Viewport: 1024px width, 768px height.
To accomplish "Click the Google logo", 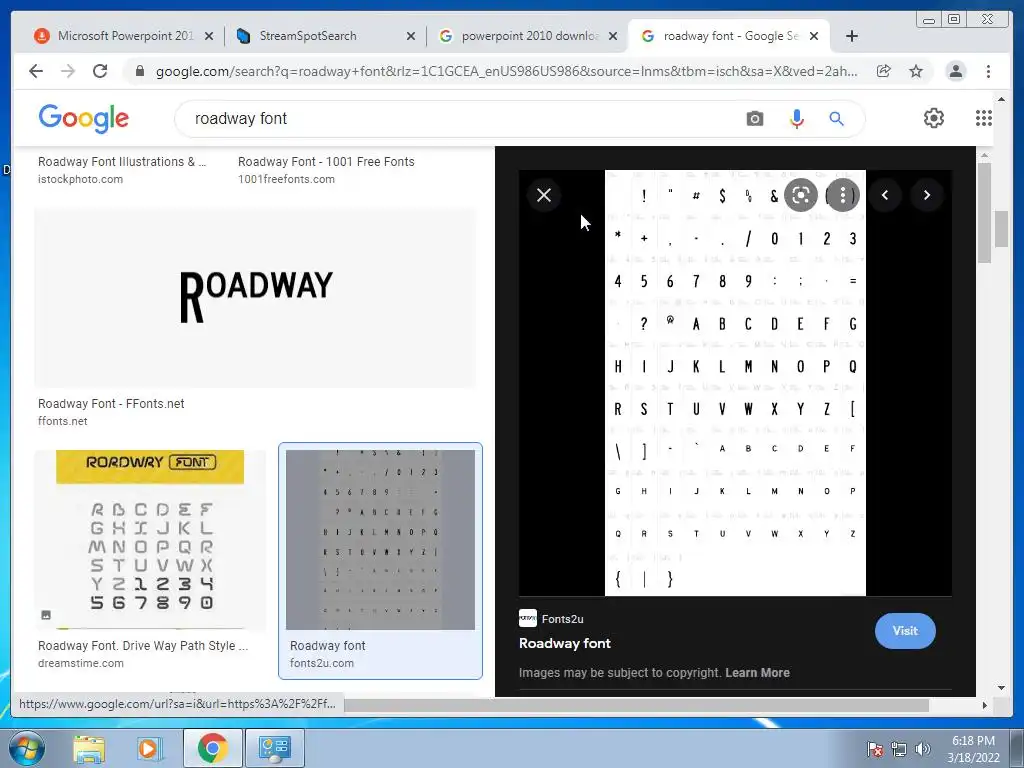I will pos(84,118).
